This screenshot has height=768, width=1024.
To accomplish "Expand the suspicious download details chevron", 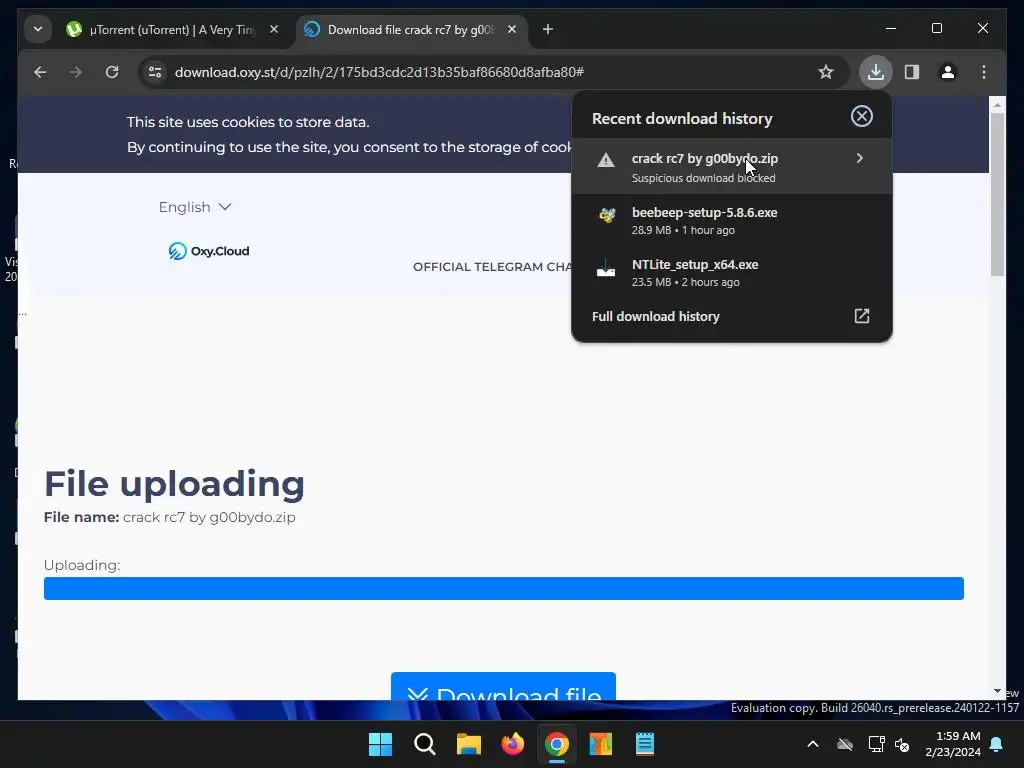I will [x=859, y=158].
